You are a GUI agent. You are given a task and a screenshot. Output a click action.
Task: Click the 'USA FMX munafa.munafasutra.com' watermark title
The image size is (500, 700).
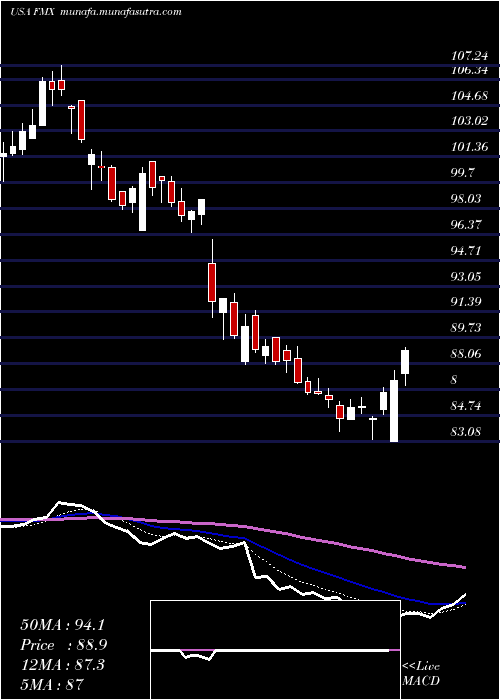[96, 12]
